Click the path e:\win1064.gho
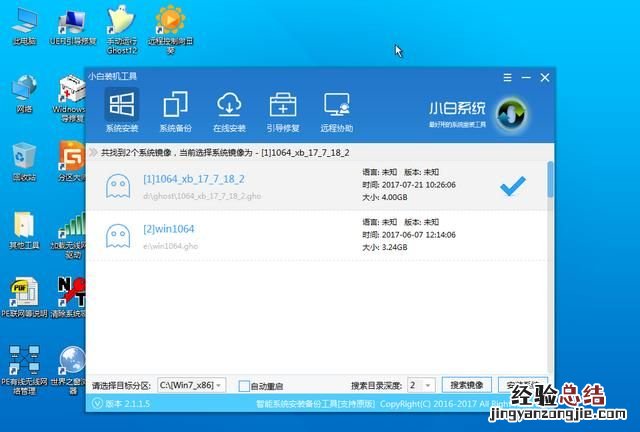This screenshot has height=432, width=640. coord(171,246)
